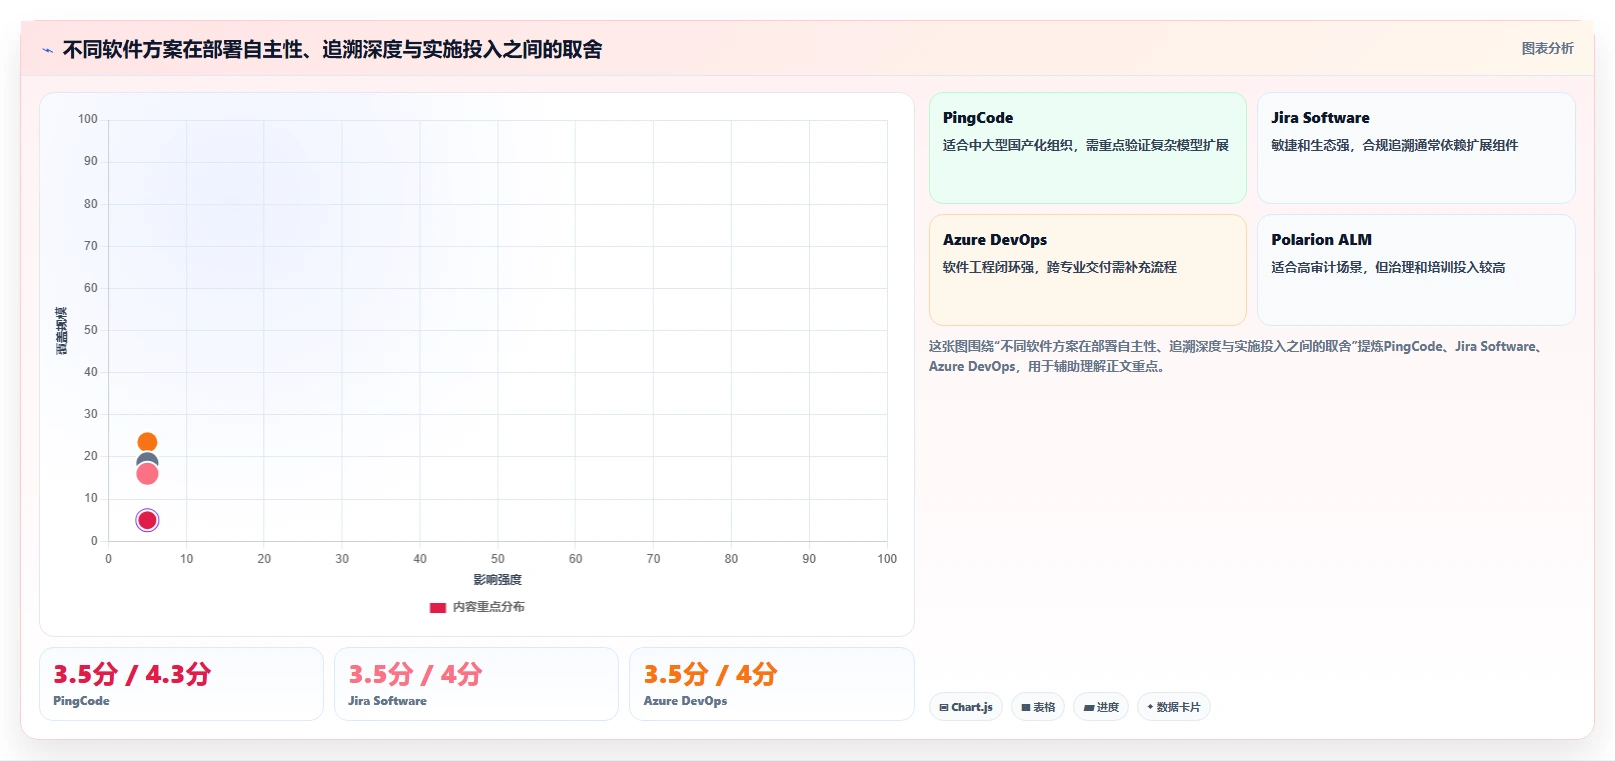This screenshot has height=761, width=1615.
Task: Select the Jira Software 3.5分 / 4分 score card
Action: click(x=476, y=684)
